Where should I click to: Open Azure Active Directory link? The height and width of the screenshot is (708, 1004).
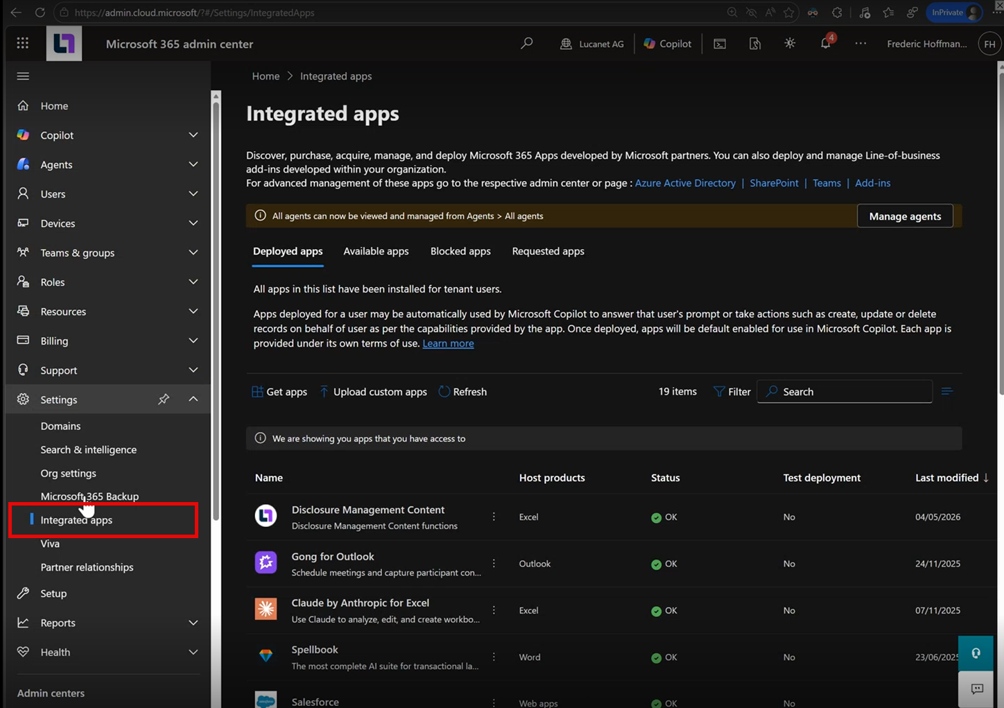685,183
